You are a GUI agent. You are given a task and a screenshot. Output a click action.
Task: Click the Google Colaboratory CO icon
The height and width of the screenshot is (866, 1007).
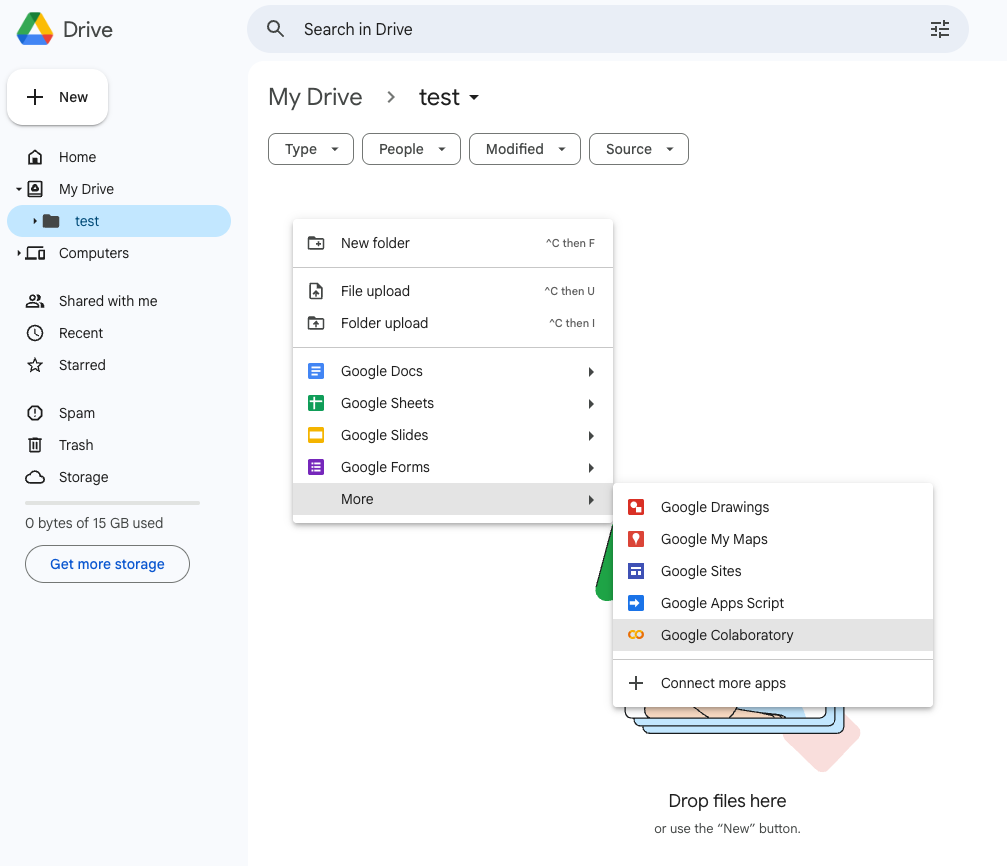pos(636,635)
